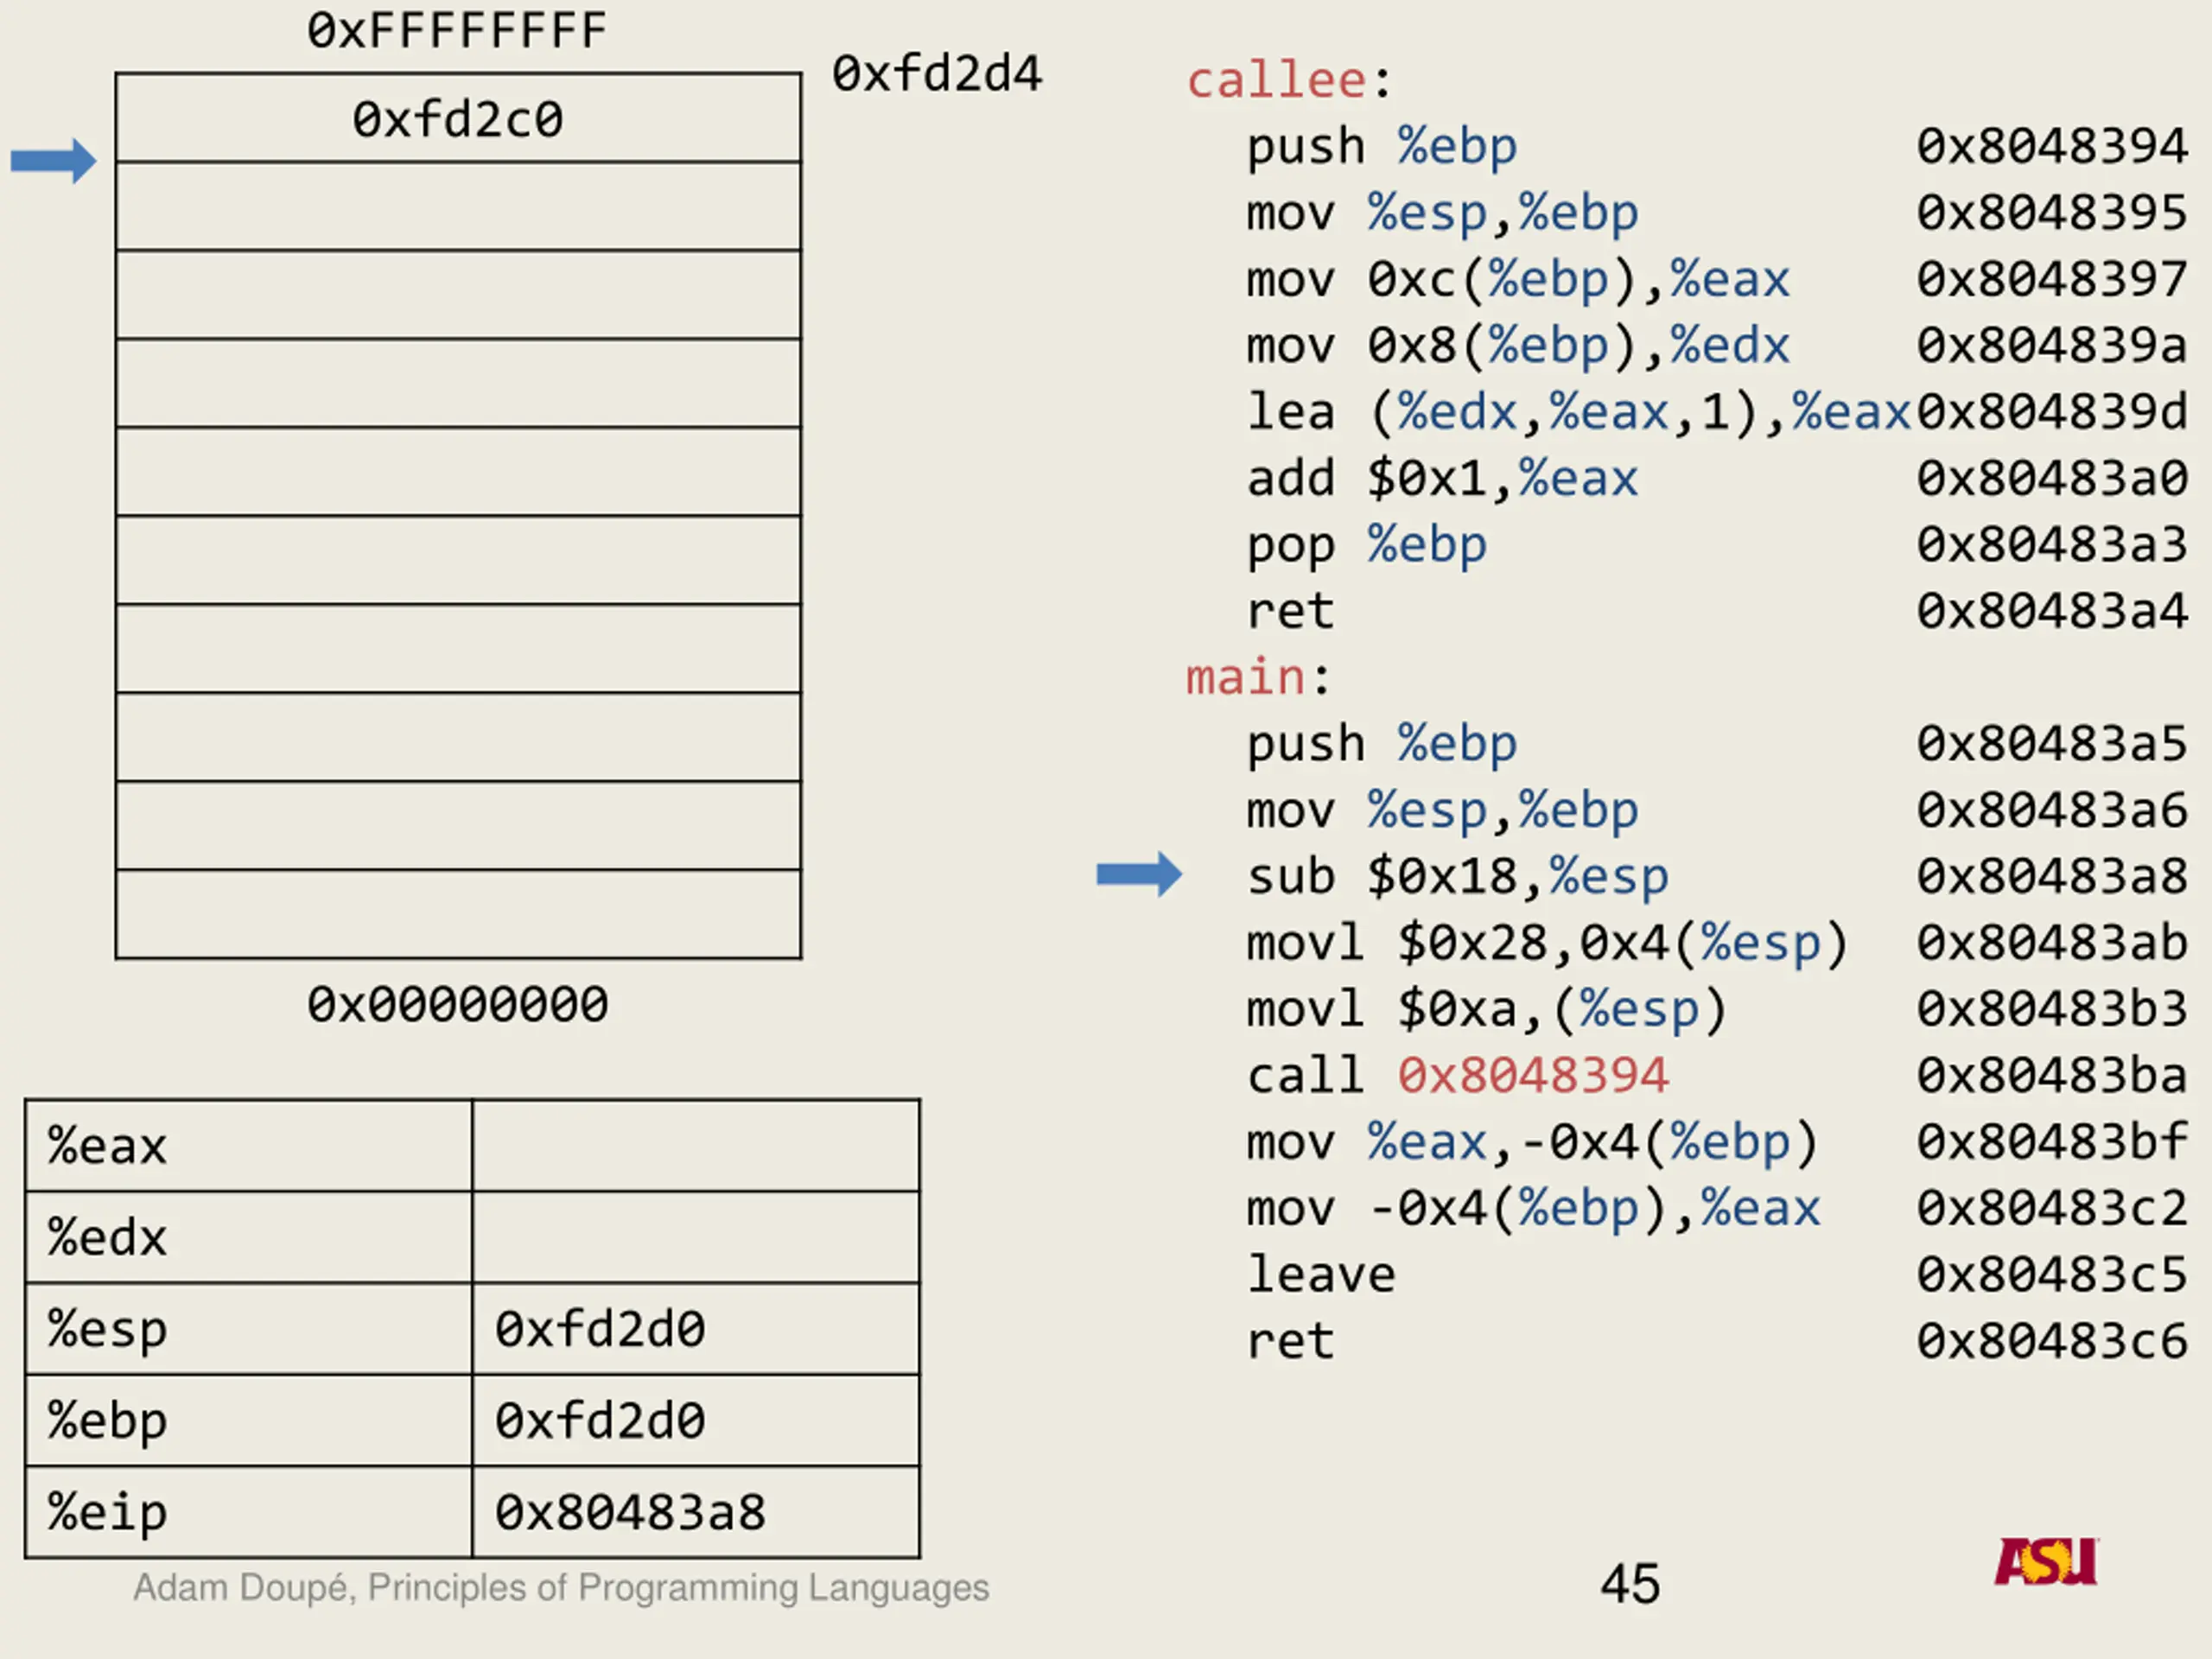Select the 0x80483a8 value in the %eip row
The image size is (2212, 1659).
coord(630,1512)
